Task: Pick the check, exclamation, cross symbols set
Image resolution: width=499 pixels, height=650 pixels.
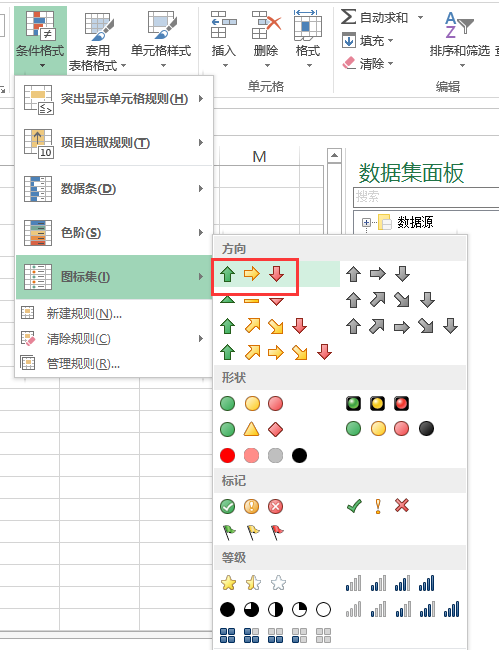Action: (x=378, y=506)
